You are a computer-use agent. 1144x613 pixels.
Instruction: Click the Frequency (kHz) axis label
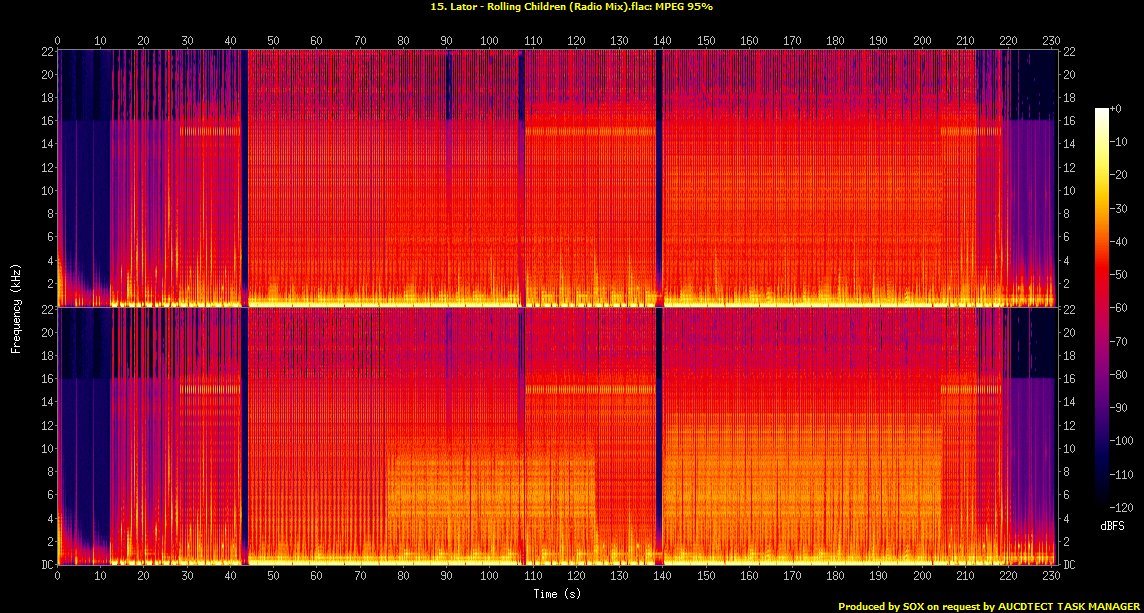coord(16,306)
